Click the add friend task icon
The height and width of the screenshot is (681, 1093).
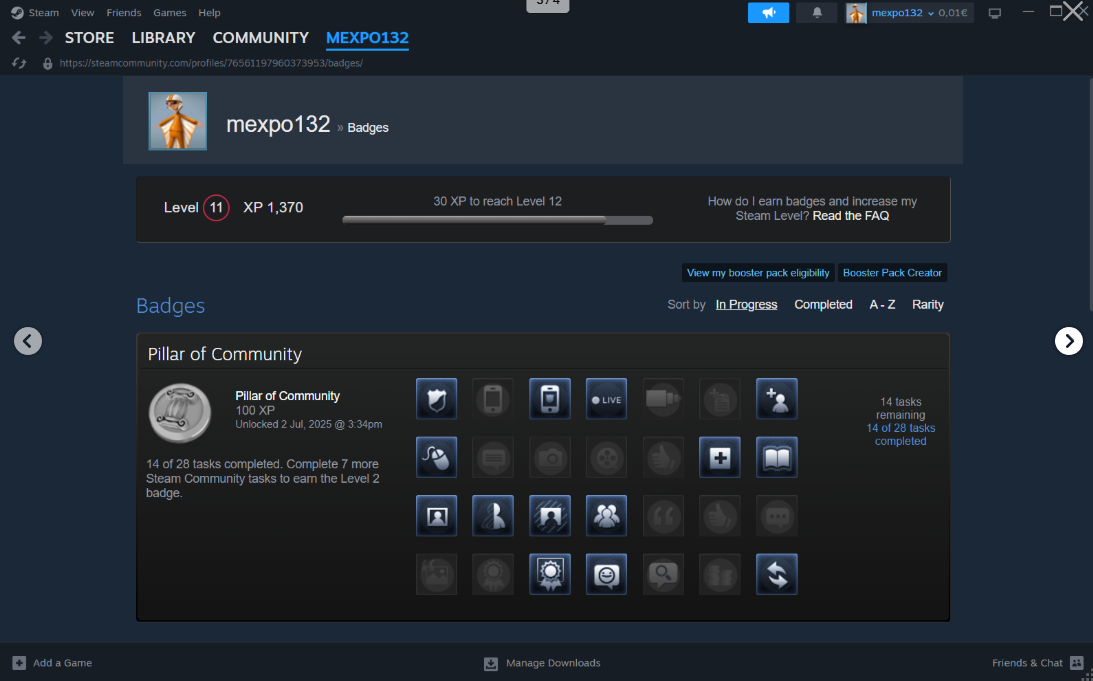(777, 399)
